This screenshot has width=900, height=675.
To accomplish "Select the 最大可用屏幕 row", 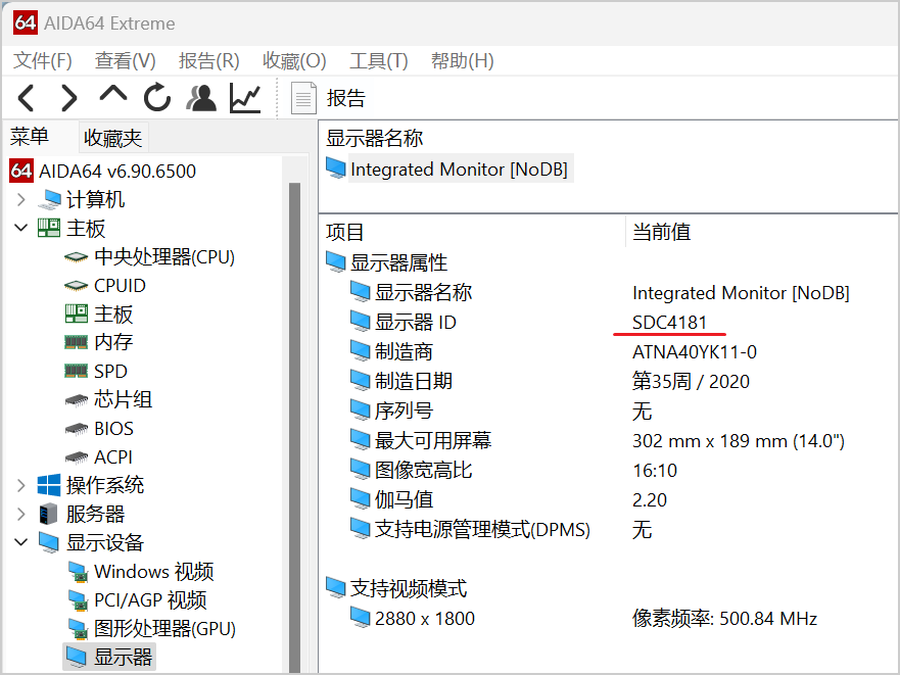I will tap(433, 441).
